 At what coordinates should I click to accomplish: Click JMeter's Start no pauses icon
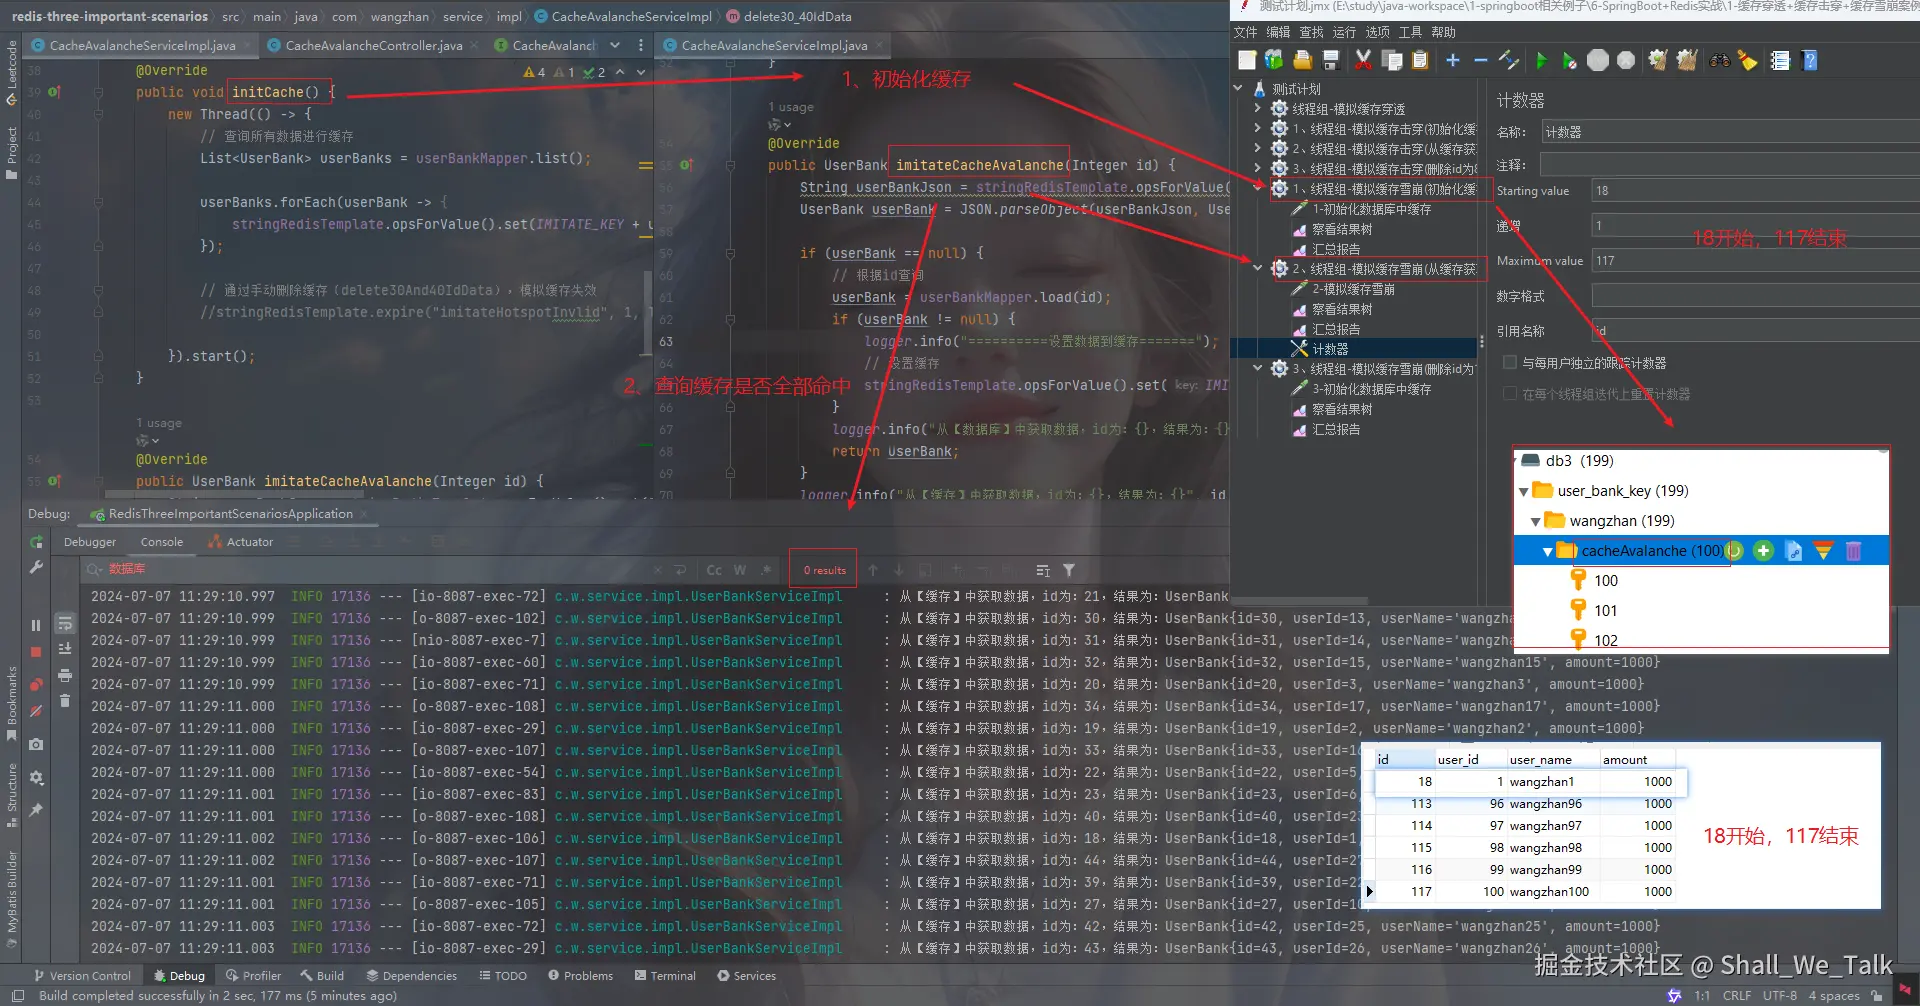[x=1570, y=60]
